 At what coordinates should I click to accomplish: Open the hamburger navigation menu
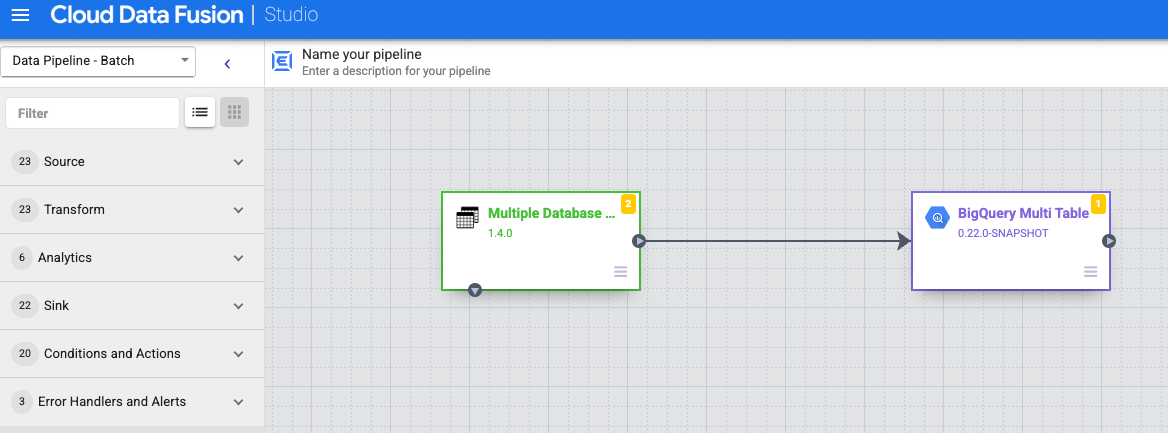coord(20,16)
